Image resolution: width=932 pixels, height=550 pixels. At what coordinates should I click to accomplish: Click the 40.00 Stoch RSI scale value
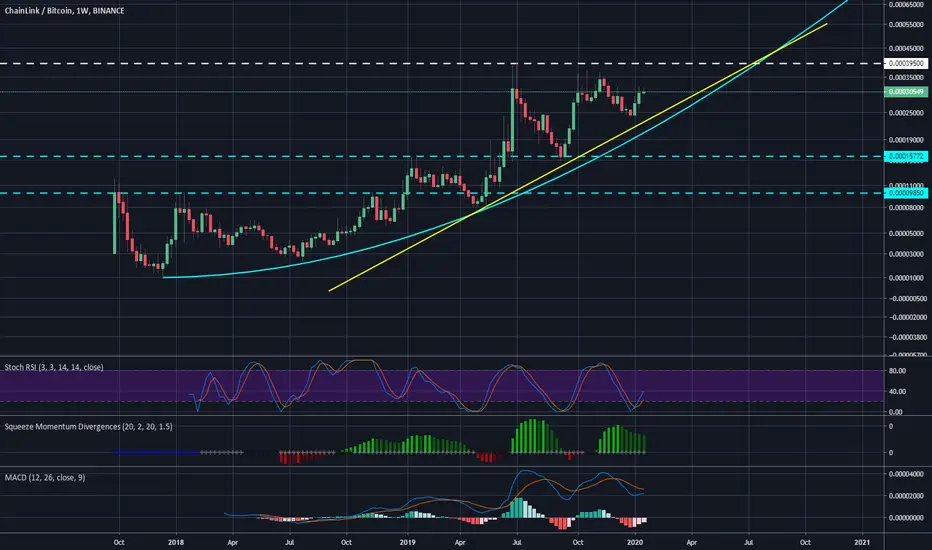(898, 391)
